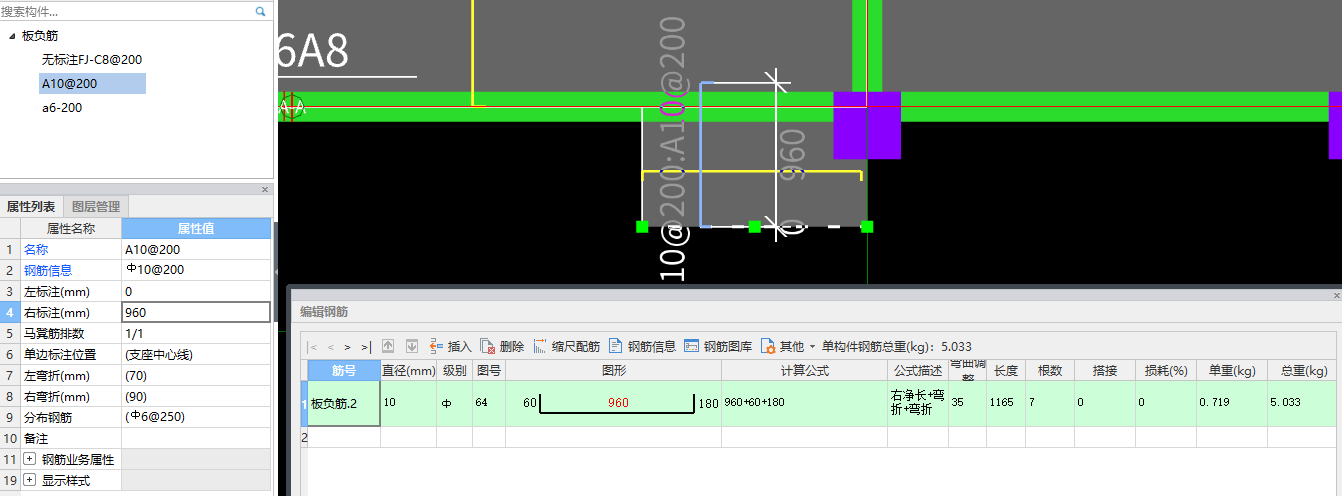
Task: Click the 直径(mm) column header
Action: pos(408,370)
